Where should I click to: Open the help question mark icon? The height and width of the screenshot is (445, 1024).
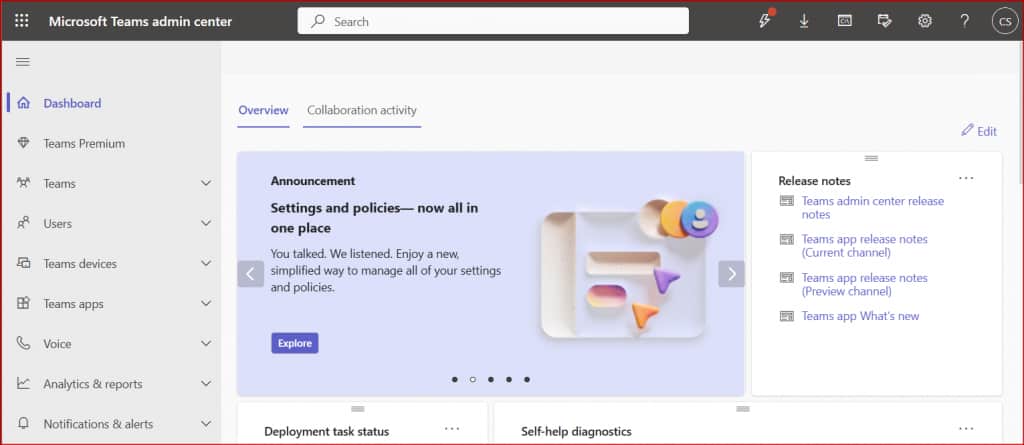click(x=964, y=21)
